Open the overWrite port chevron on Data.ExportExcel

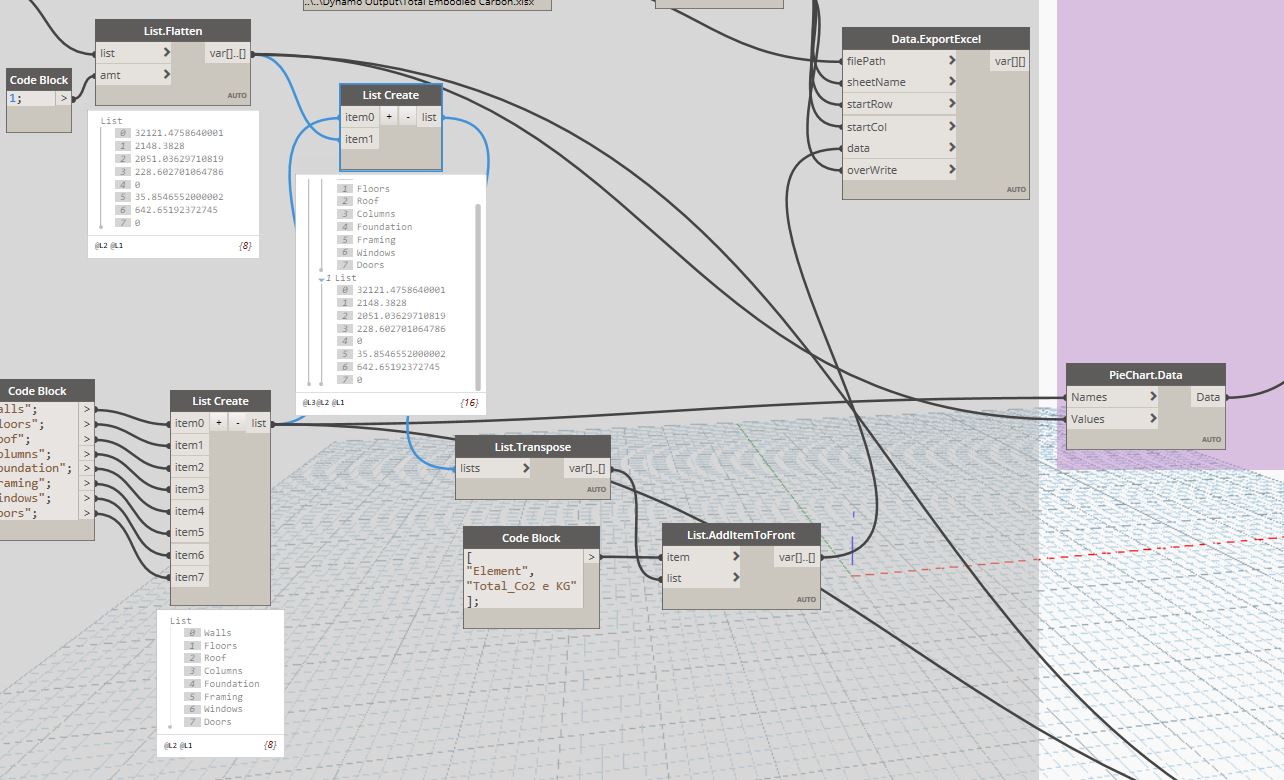(x=952, y=170)
